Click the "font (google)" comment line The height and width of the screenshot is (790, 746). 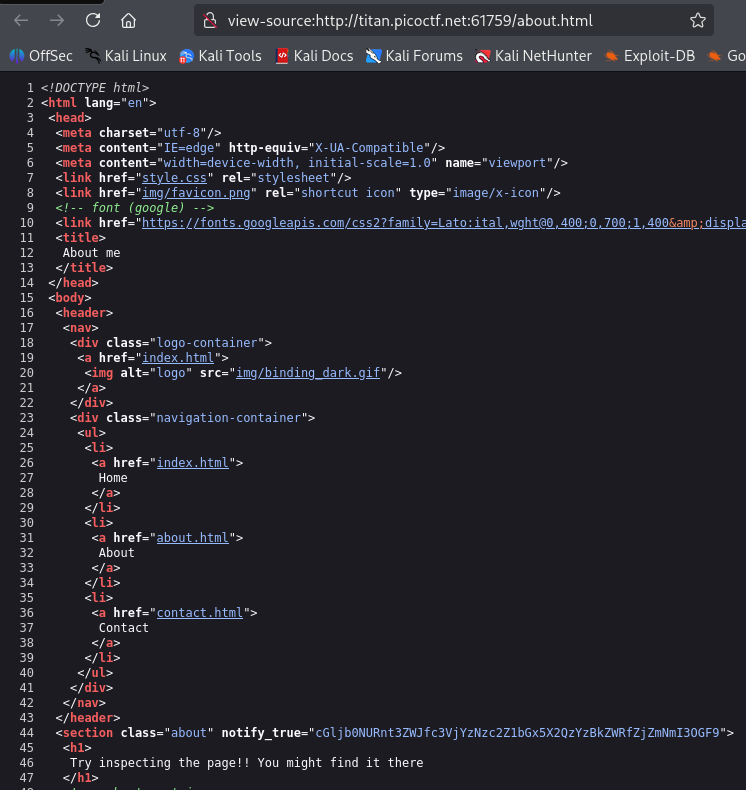point(134,208)
